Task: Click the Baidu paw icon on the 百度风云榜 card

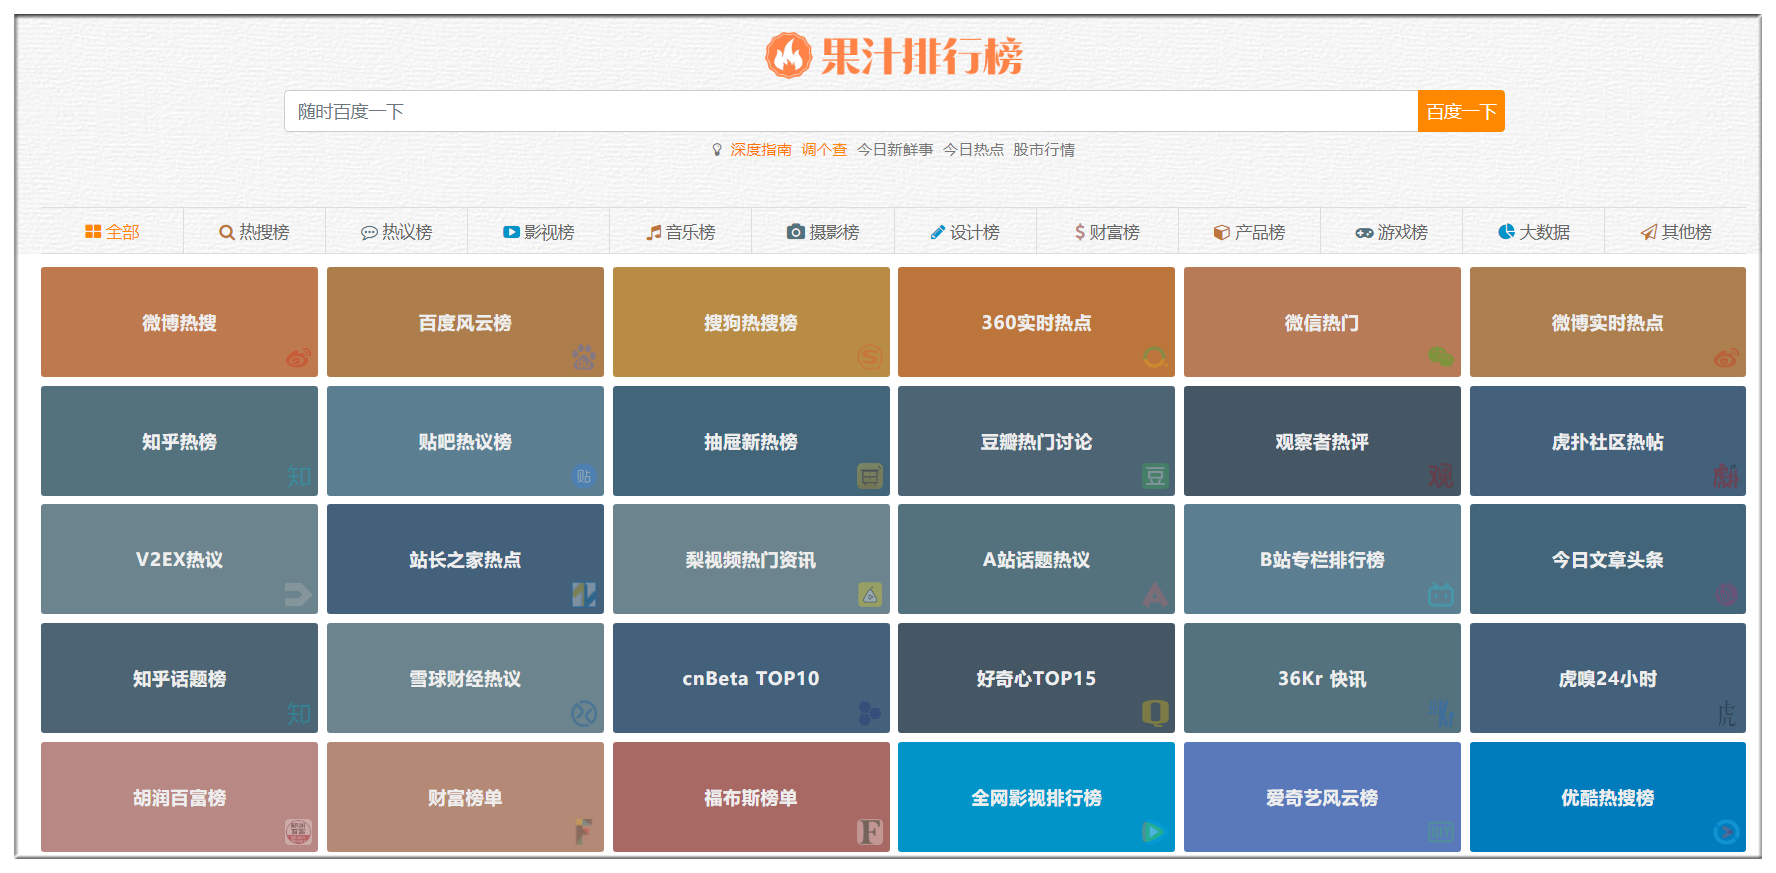Action: (x=584, y=357)
